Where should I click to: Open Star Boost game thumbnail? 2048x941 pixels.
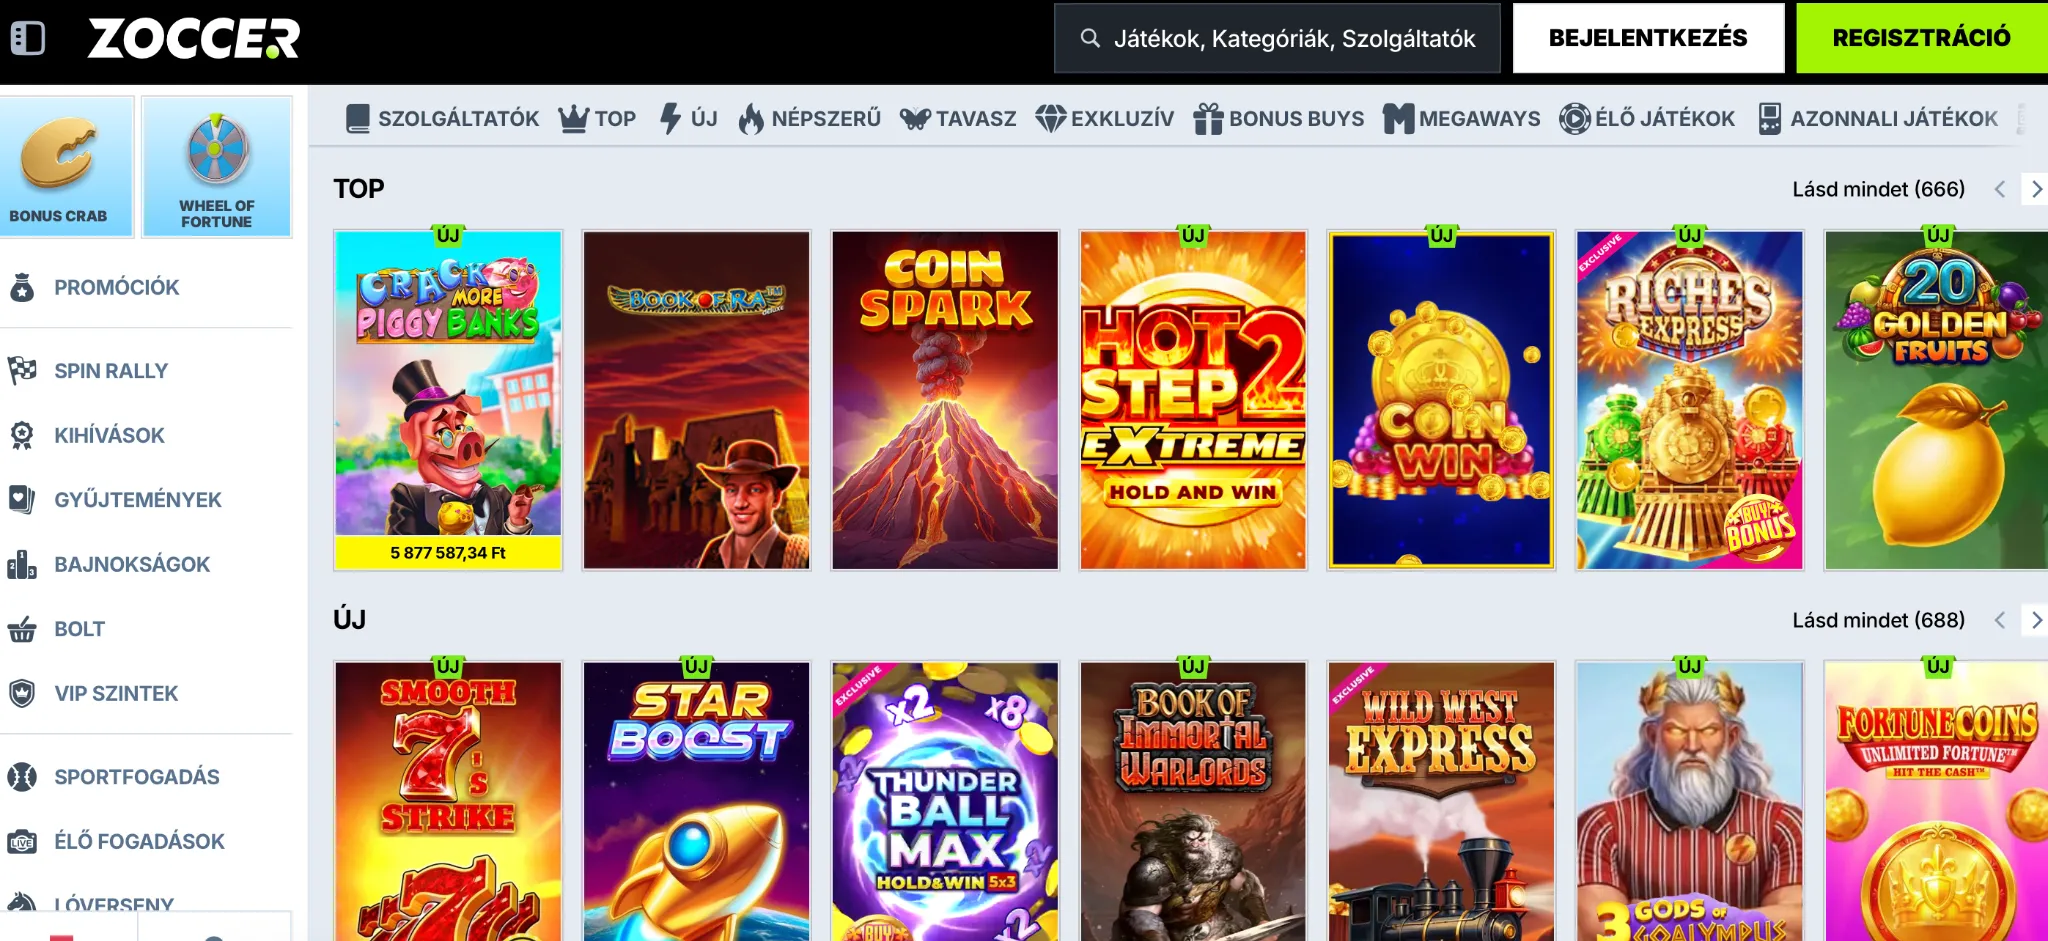(696, 801)
